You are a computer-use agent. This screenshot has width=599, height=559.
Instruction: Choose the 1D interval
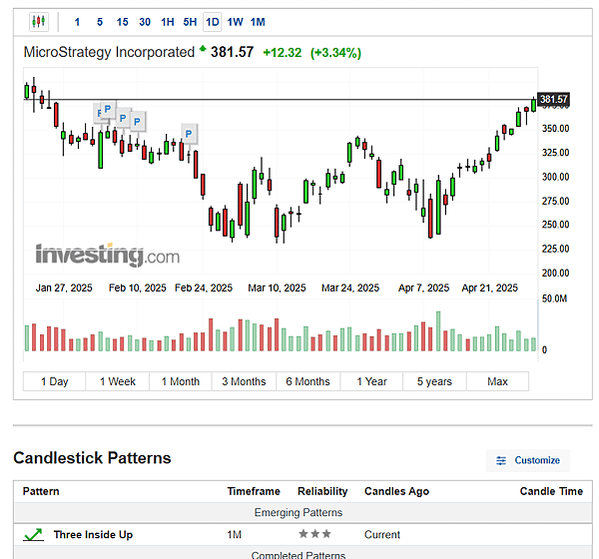click(212, 22)
